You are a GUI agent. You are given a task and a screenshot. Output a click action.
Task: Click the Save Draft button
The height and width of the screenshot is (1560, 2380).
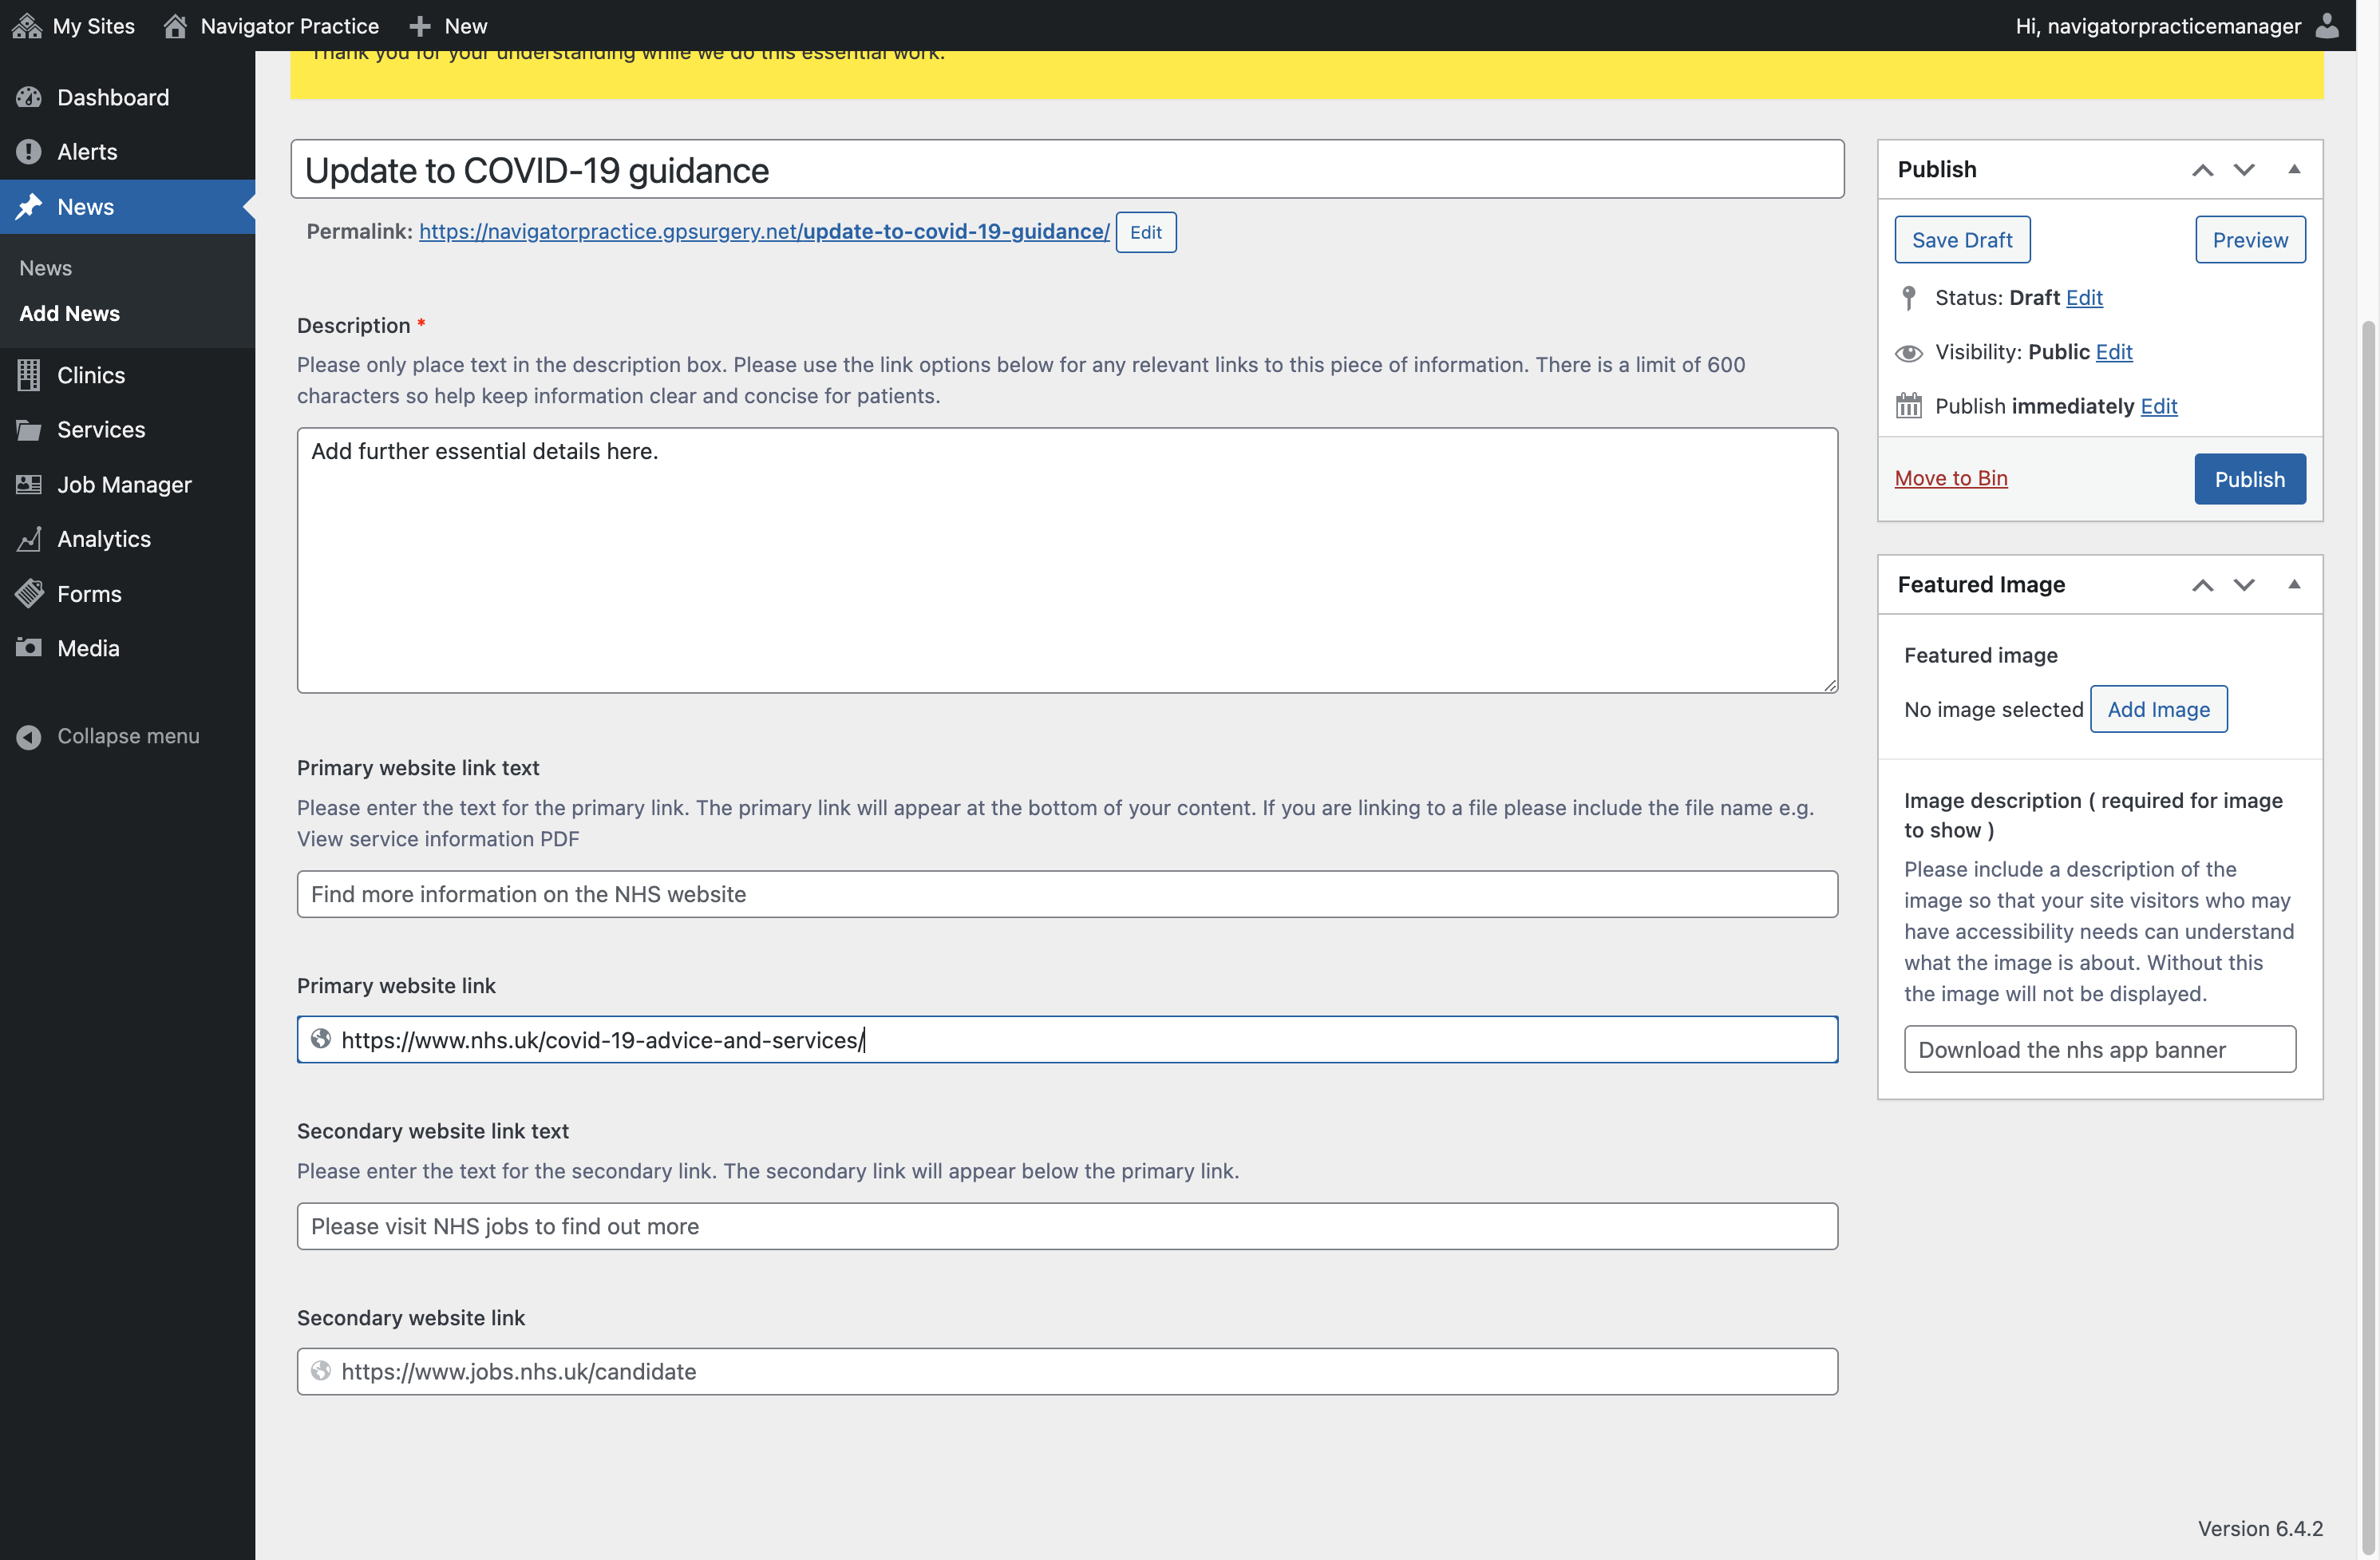tap(1962, 240)
